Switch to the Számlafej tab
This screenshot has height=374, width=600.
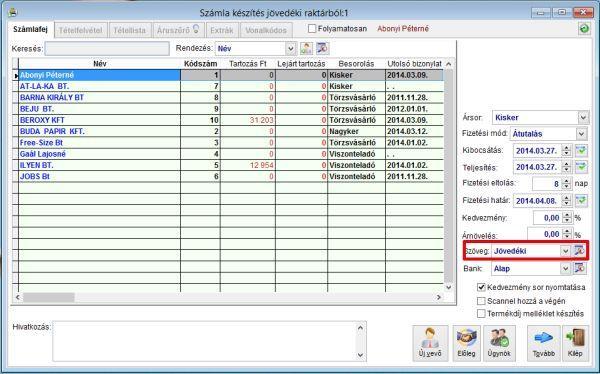30,29
